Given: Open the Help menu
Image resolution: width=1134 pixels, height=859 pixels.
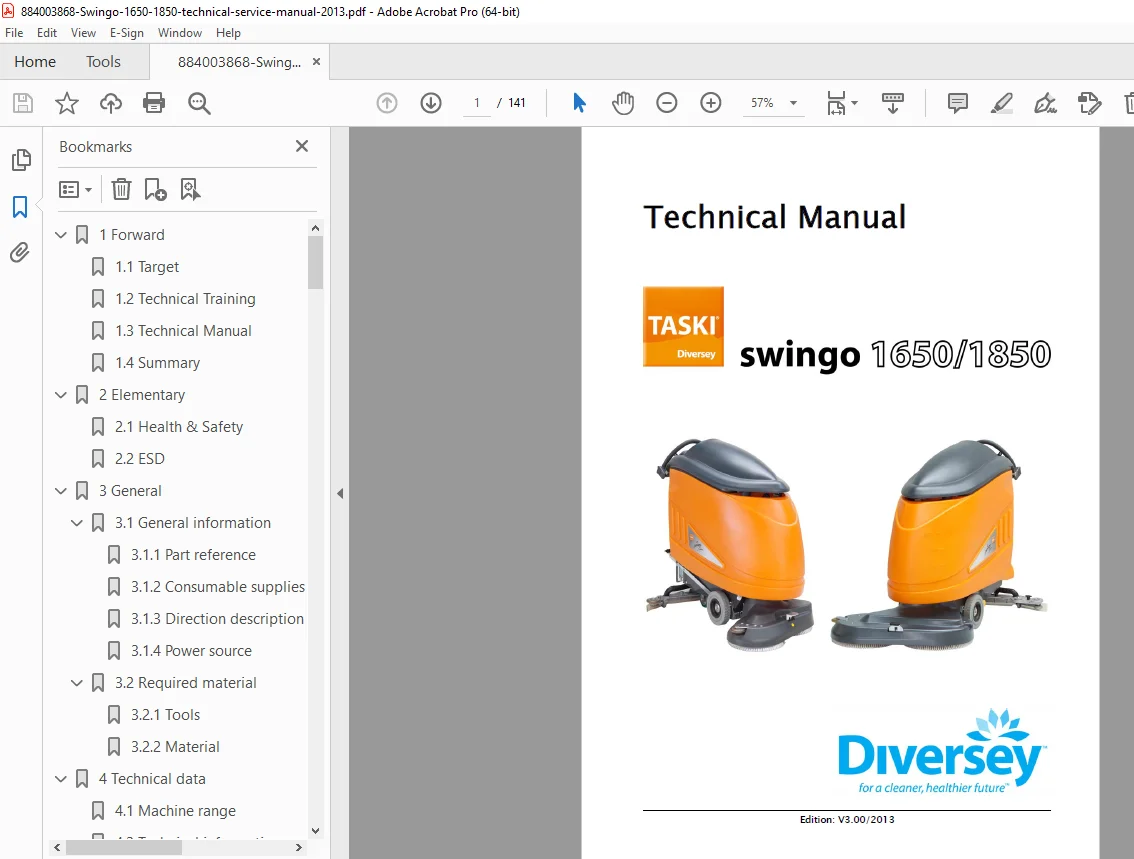Looking at the screenshot, I should 228,33.
